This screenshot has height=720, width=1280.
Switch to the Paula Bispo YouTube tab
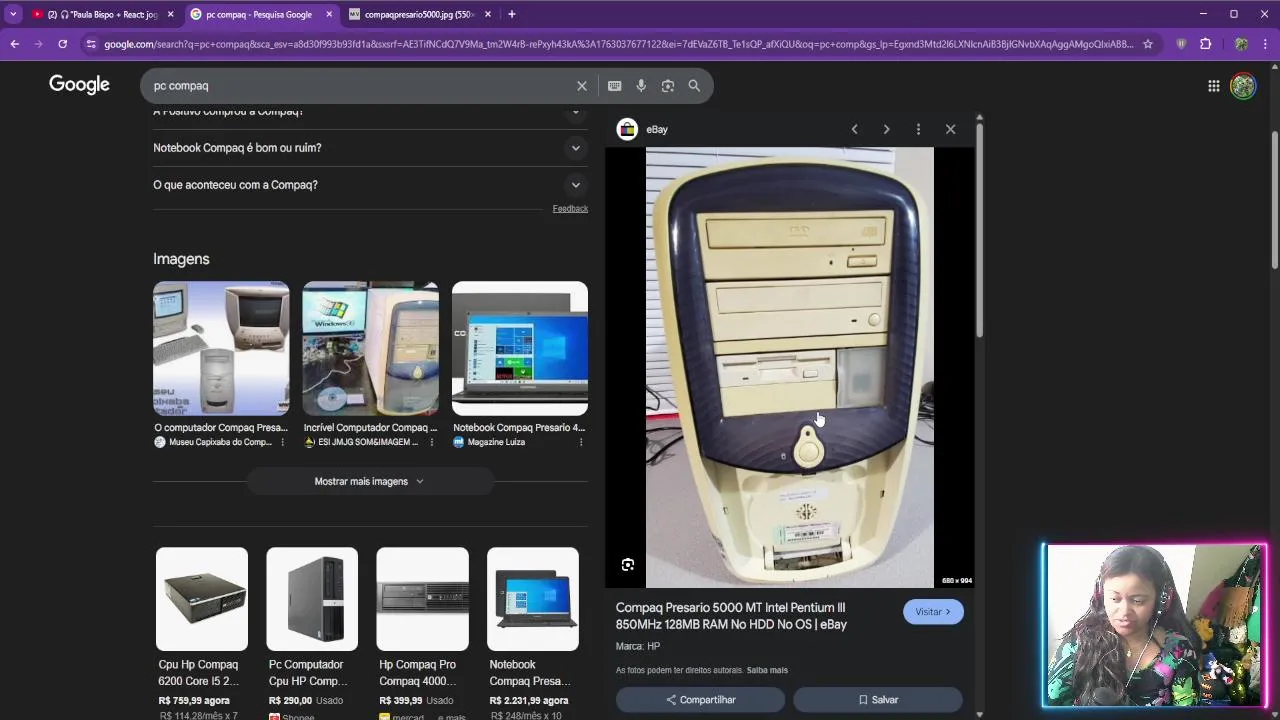coord(102,14)
